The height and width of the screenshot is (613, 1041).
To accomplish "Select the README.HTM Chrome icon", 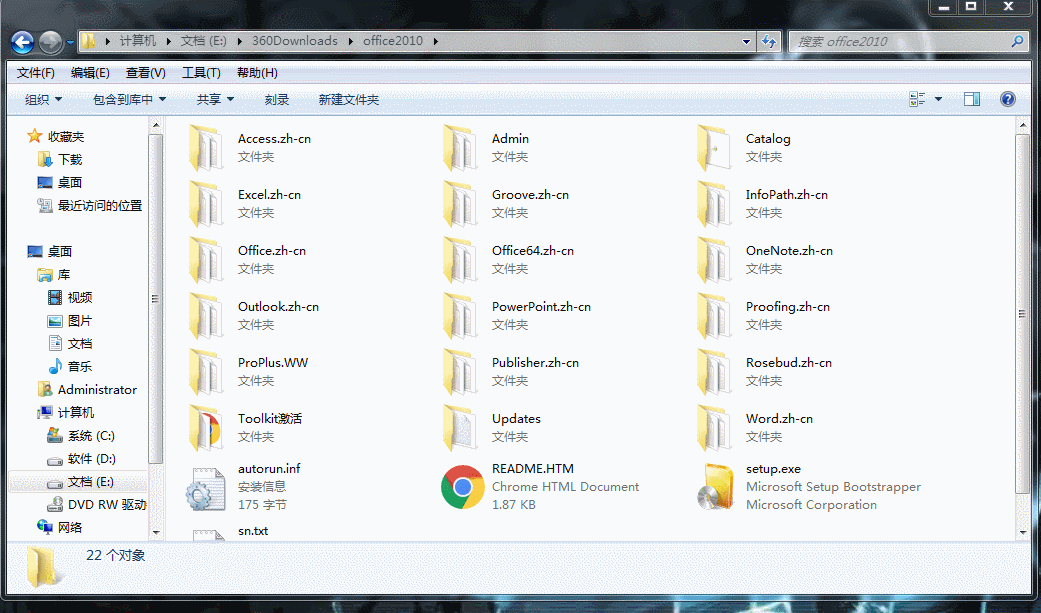I will tap(463, 487).
